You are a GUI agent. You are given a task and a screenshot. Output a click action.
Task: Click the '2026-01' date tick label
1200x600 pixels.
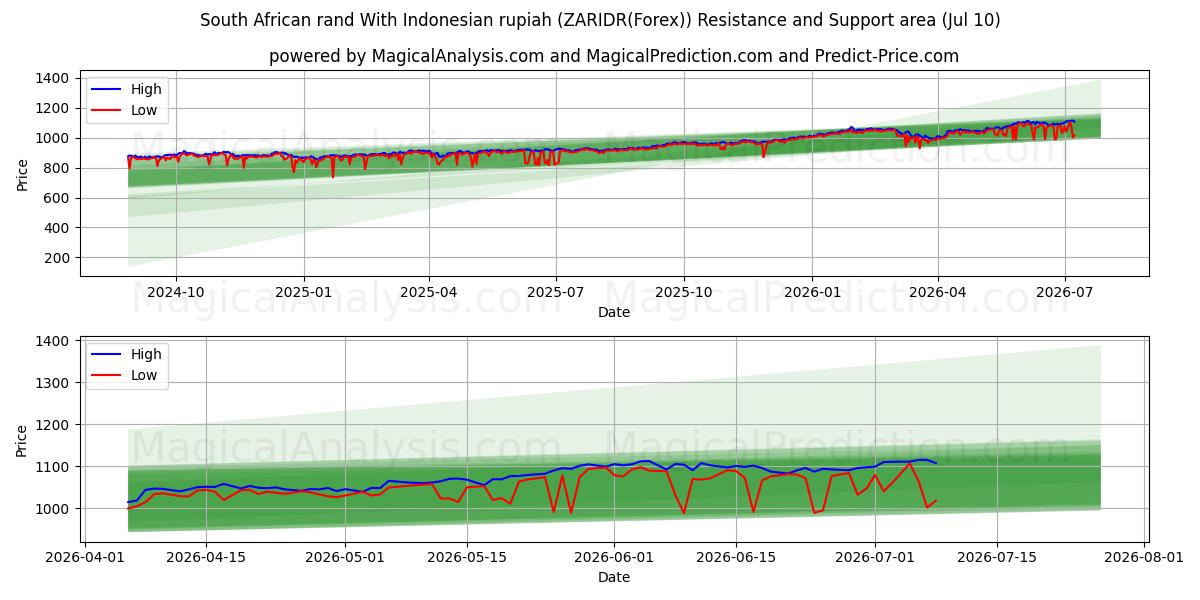pyautogui.click(x=811, y=292)
